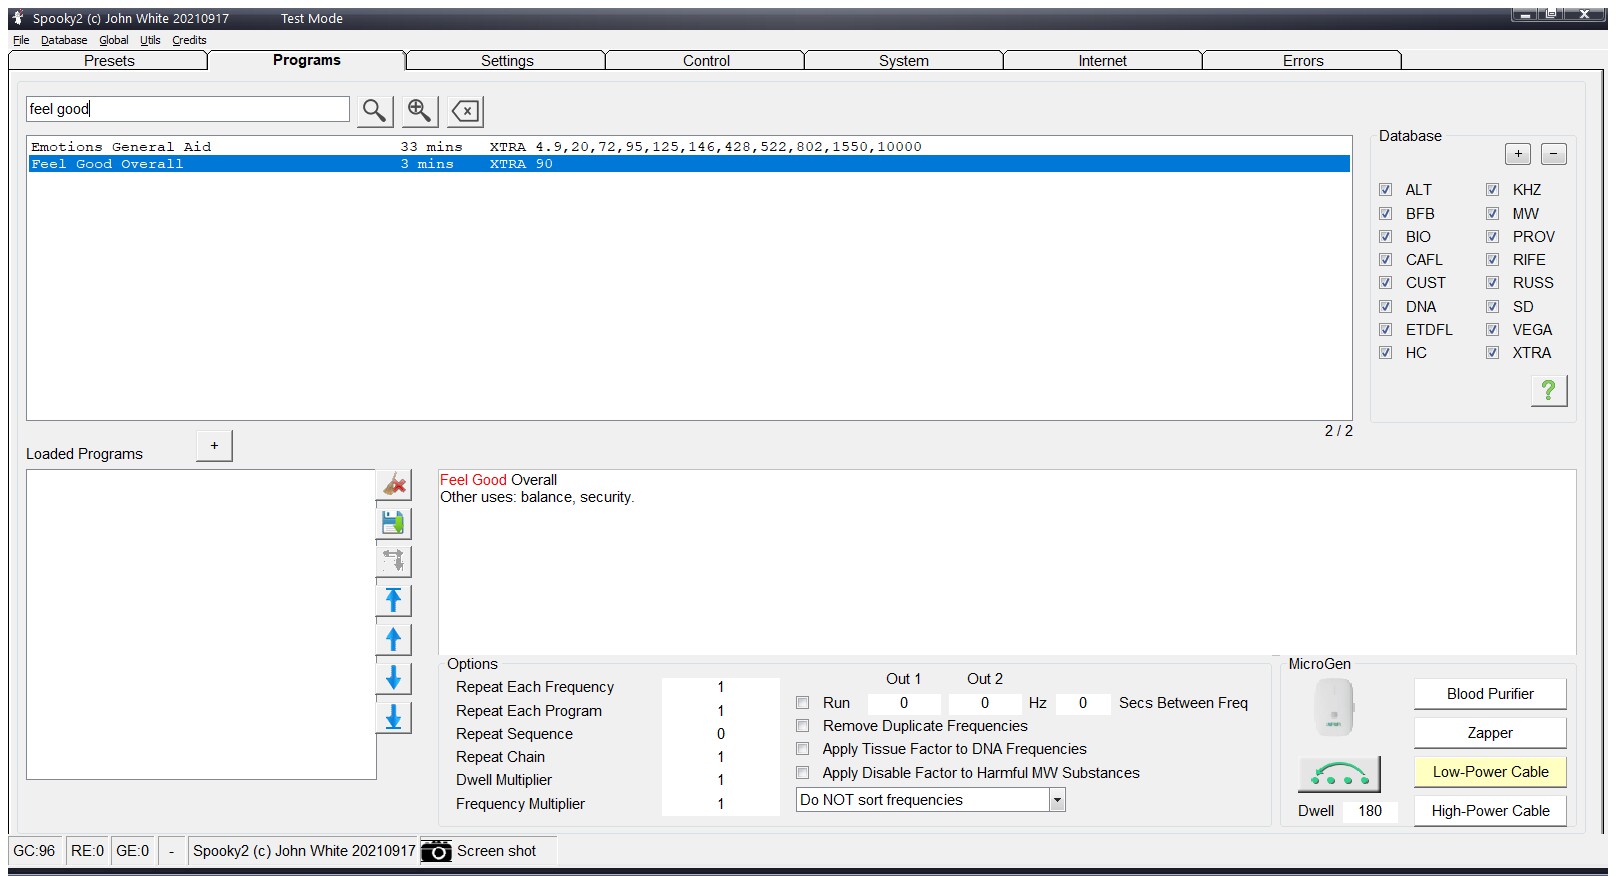Click the feel good search input field
The image size is (1616, 876).
point(188,109)
